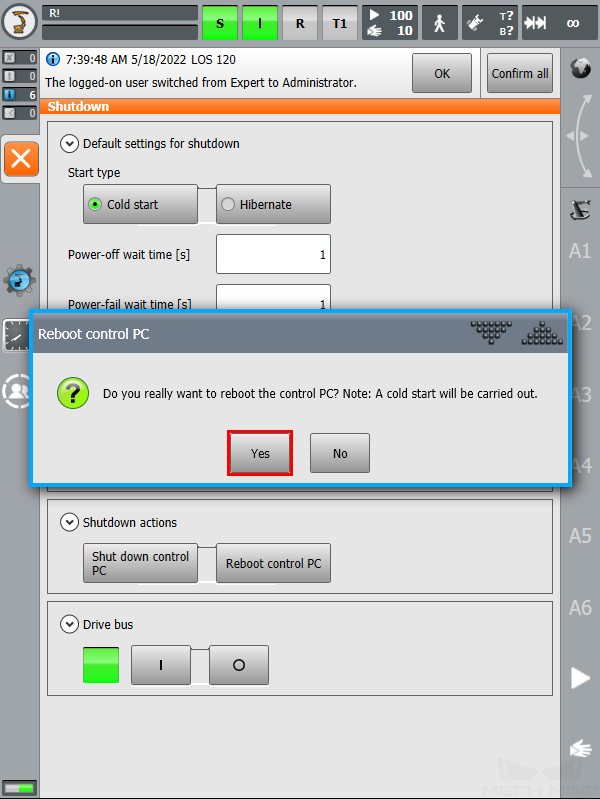Image resolution: width=600 pixels, height=799 pixels.
Task: Open the user group icon
Action: 17,391
